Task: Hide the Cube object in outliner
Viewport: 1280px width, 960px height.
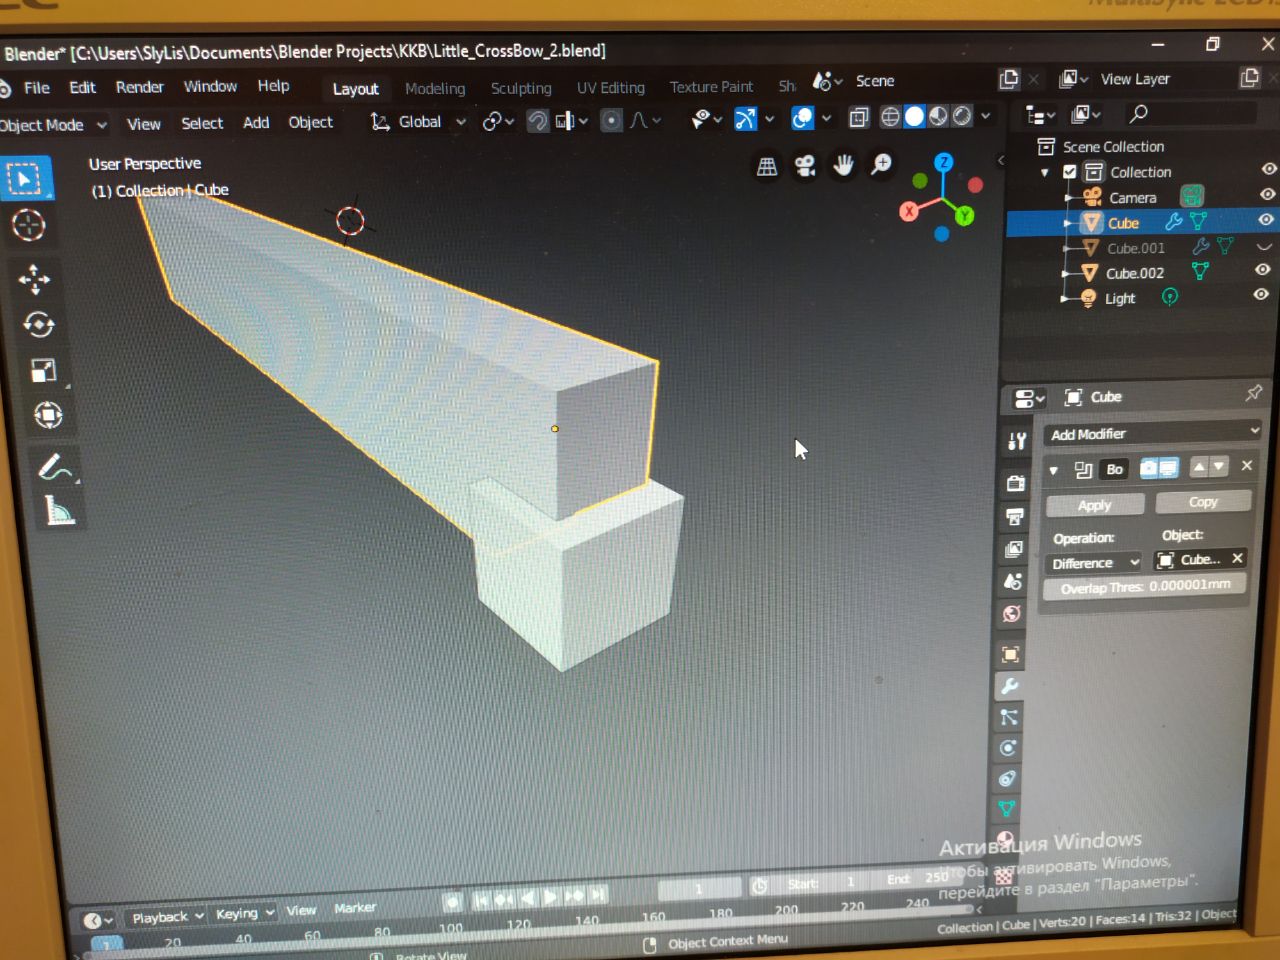Action: pos(1266,219)
